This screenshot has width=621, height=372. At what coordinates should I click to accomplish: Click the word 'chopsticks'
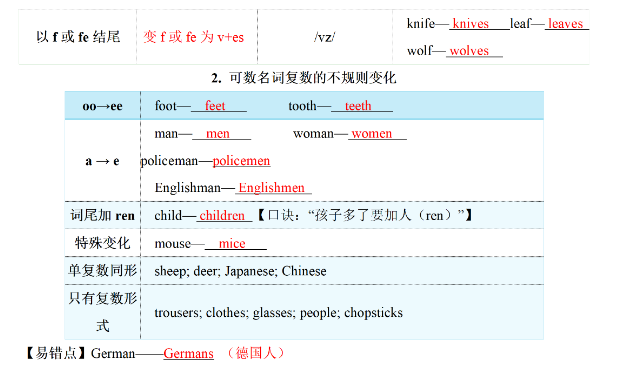tap(373, 313)
